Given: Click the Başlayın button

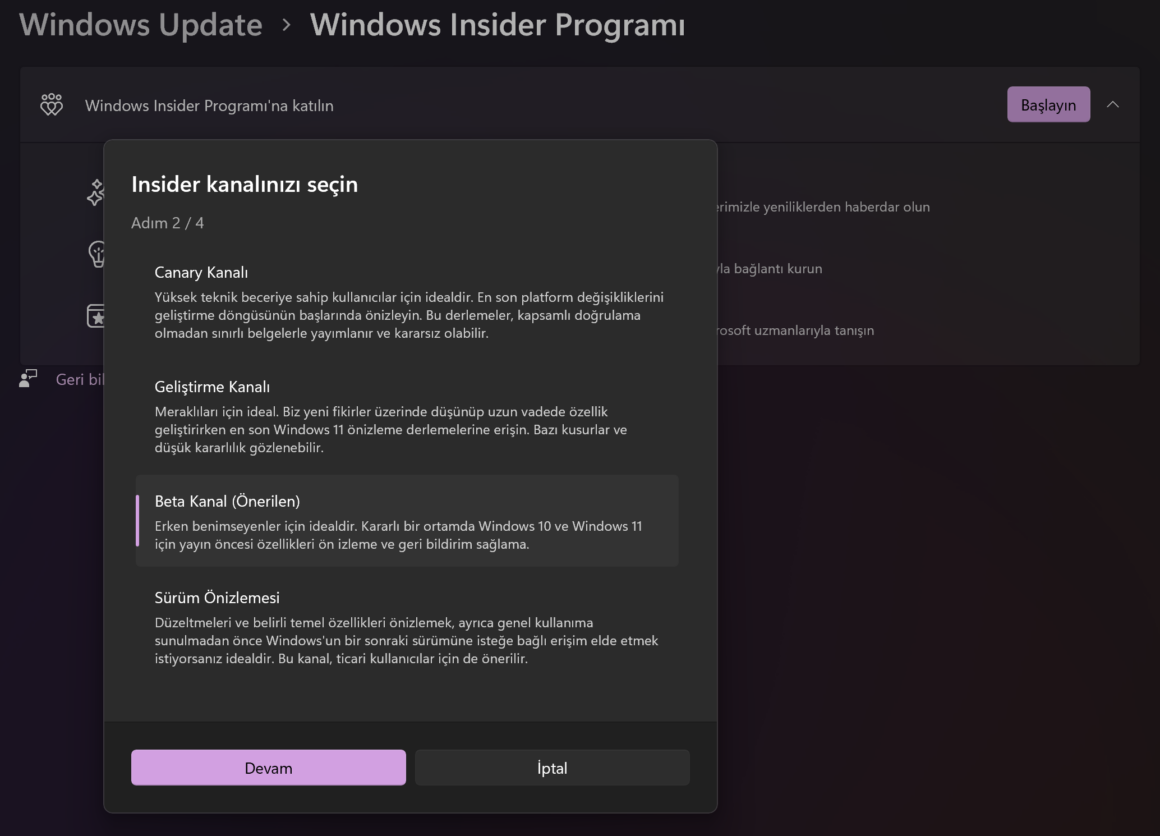Looking at the screenshot, I should coord(1048,105).
